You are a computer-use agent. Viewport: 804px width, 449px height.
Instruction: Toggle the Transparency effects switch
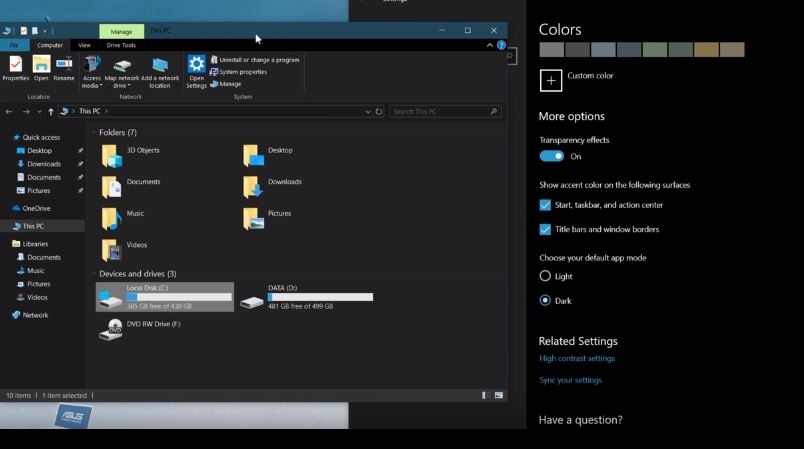[552, 156]
